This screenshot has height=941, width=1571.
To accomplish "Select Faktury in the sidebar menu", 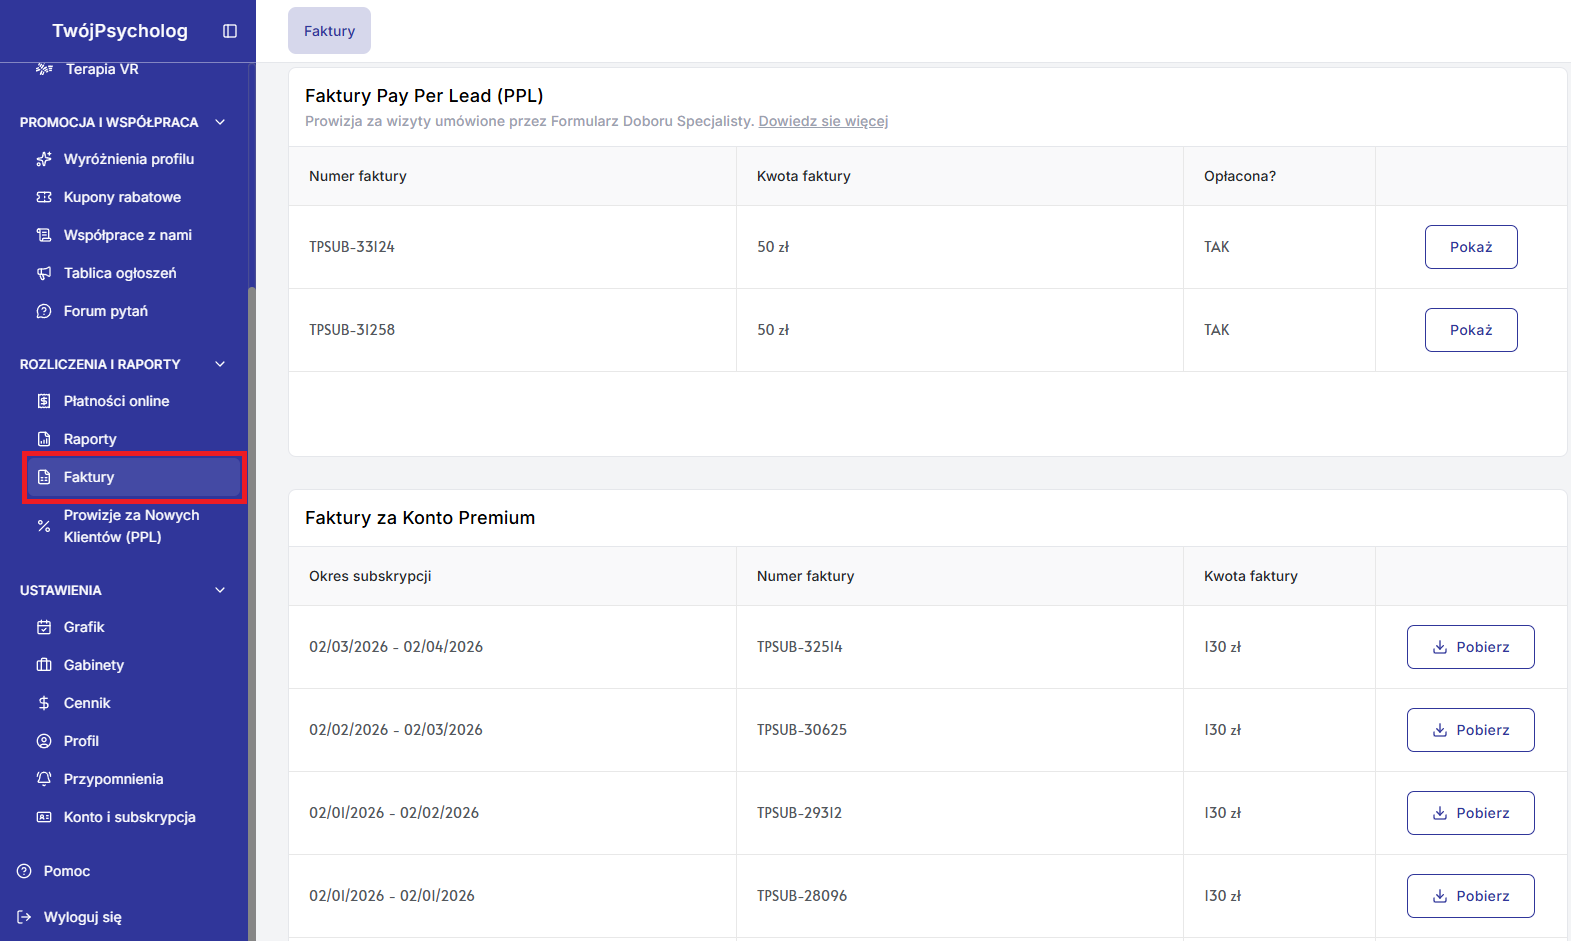I will click(134, 477).
